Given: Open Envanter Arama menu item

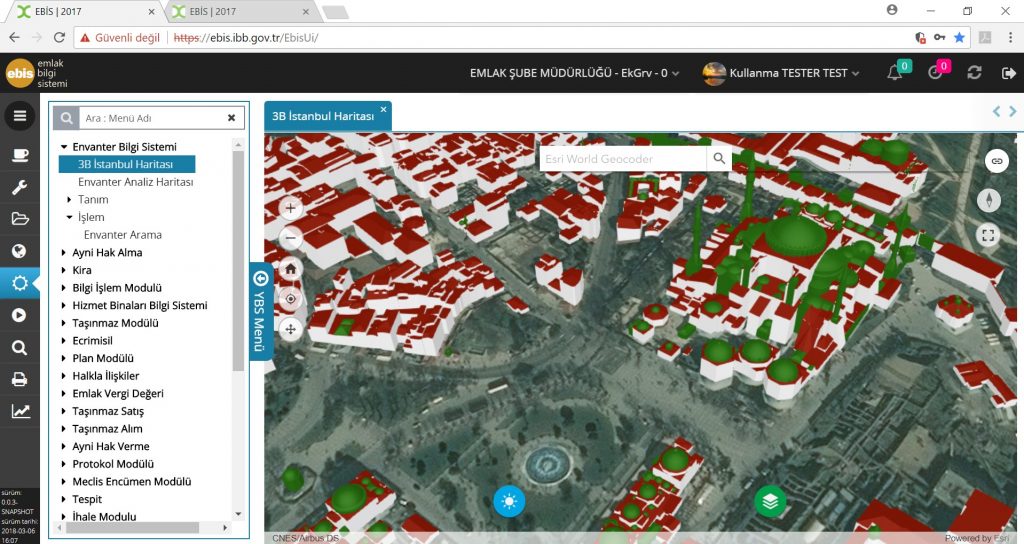Looking at the screenshot, I should pos(123,235).
